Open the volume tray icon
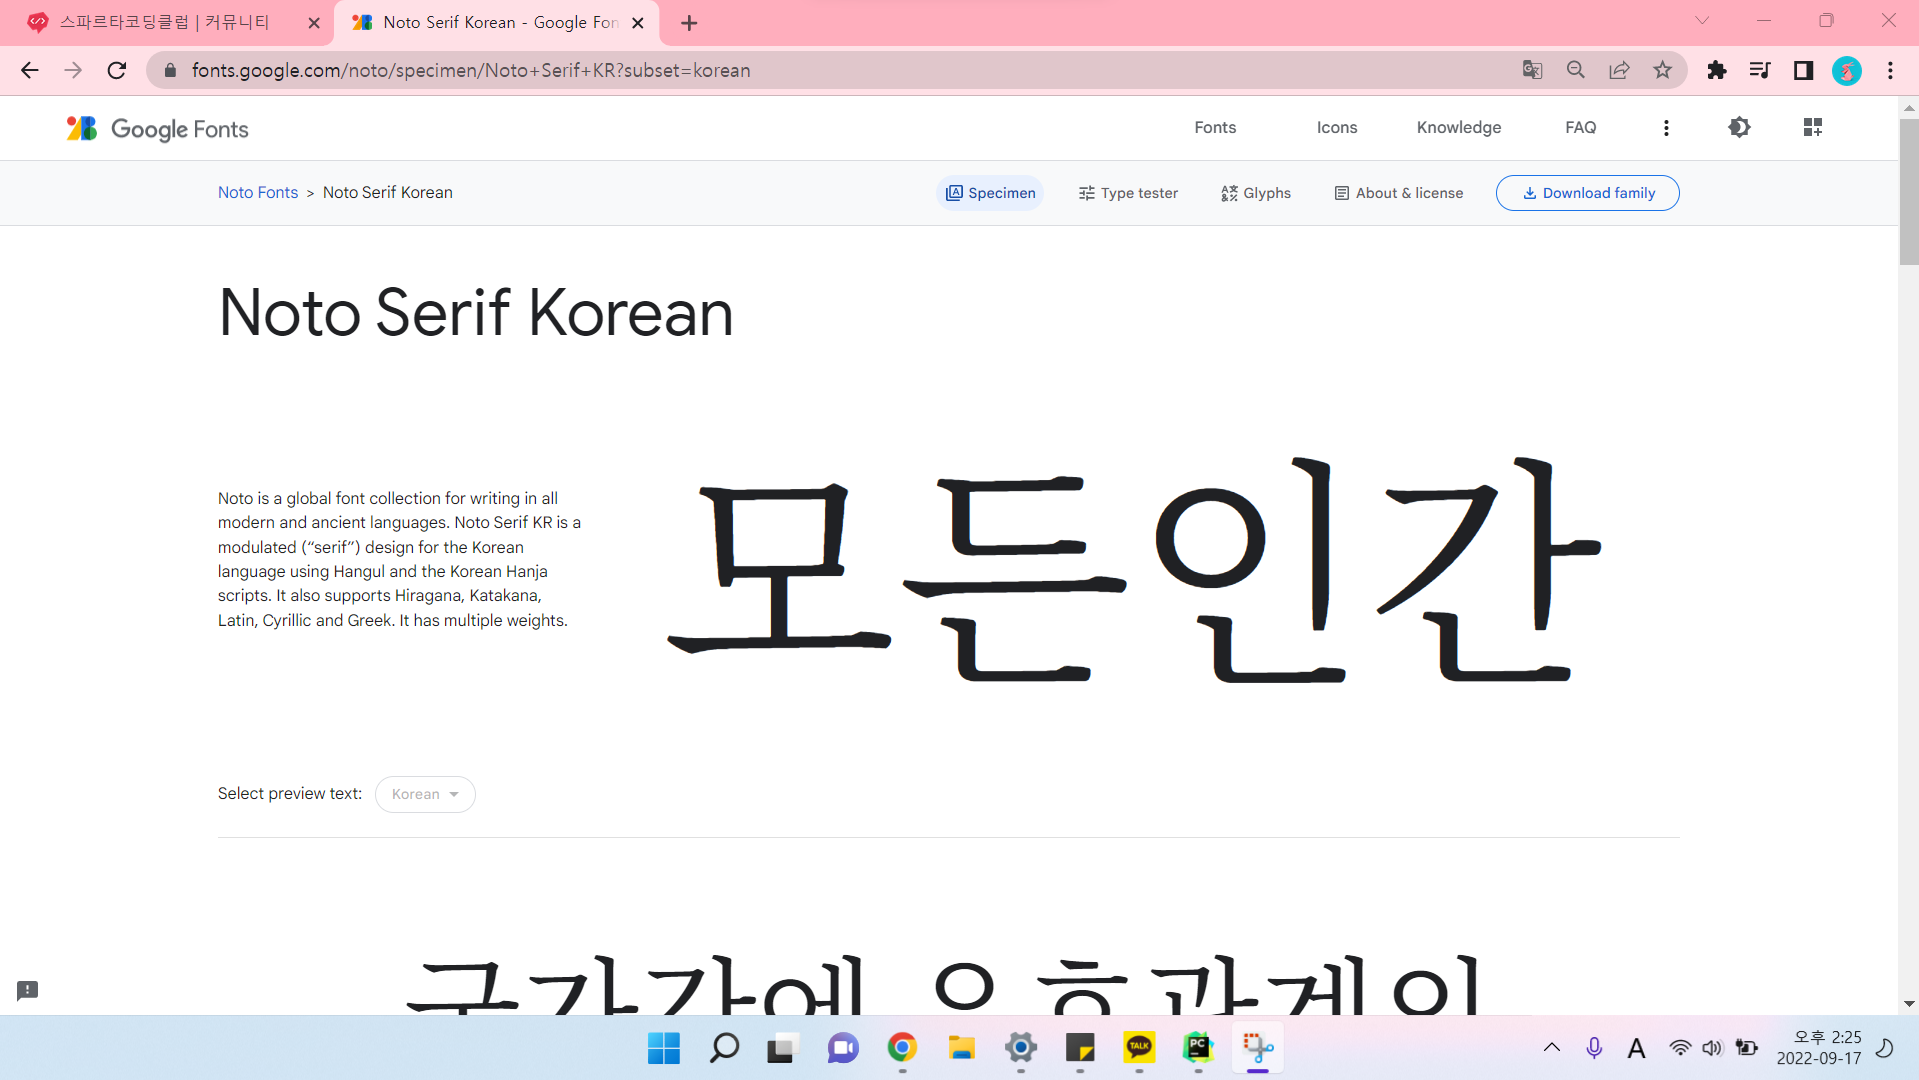The image size is (1919, 1080). (1712, 1048)
